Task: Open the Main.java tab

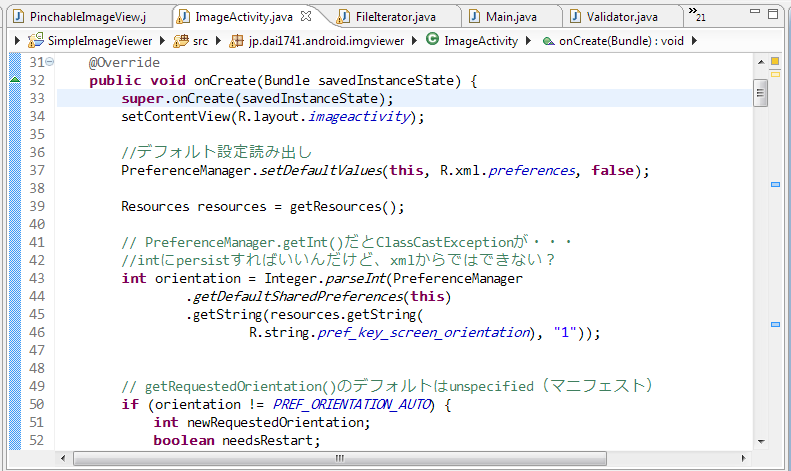Action: point(511,17)
